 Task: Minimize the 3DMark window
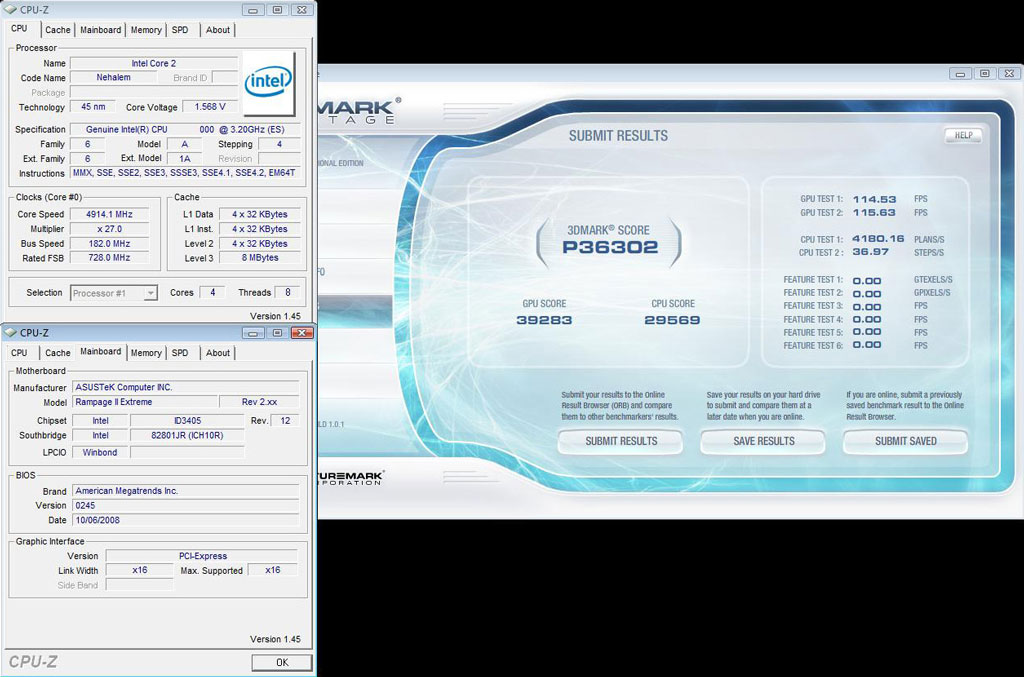[x=960, y=74]
